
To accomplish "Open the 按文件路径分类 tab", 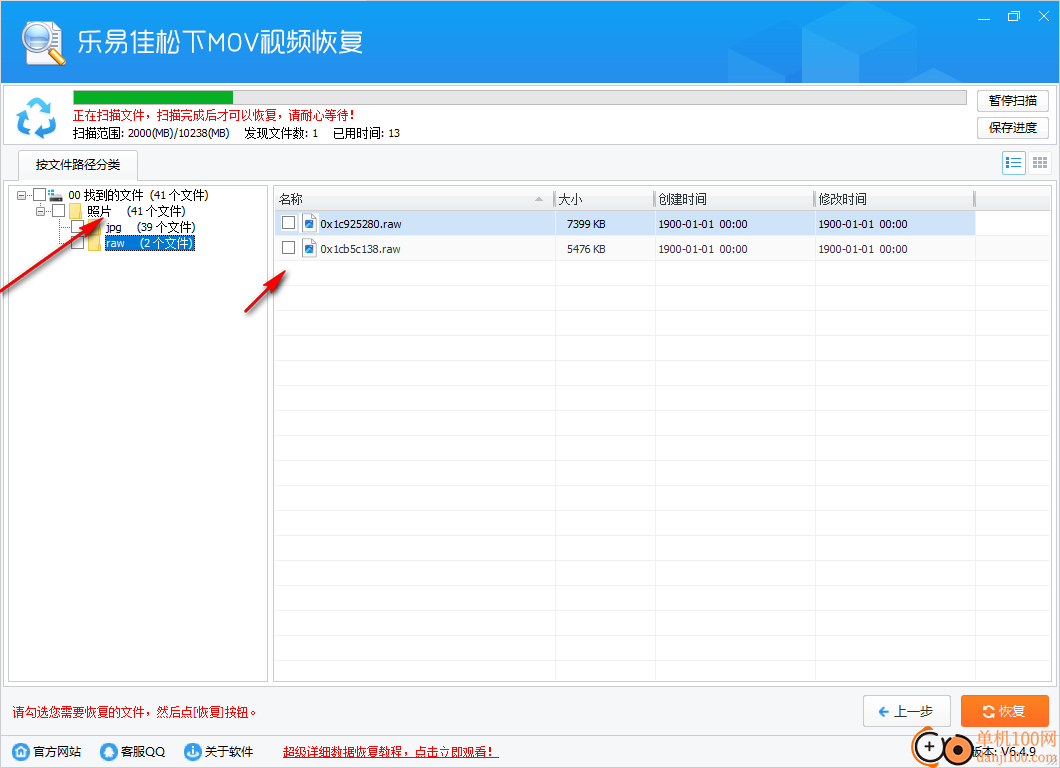I will [78, 165].
